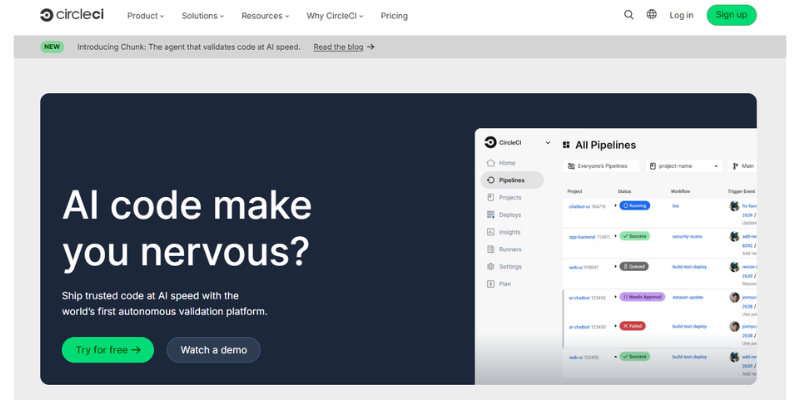Image resolution: width=800 pixels, height=400 pixels.
Task: Expand the chatbot-ui Running pipeline row
Action: click(x=615, y=205)
